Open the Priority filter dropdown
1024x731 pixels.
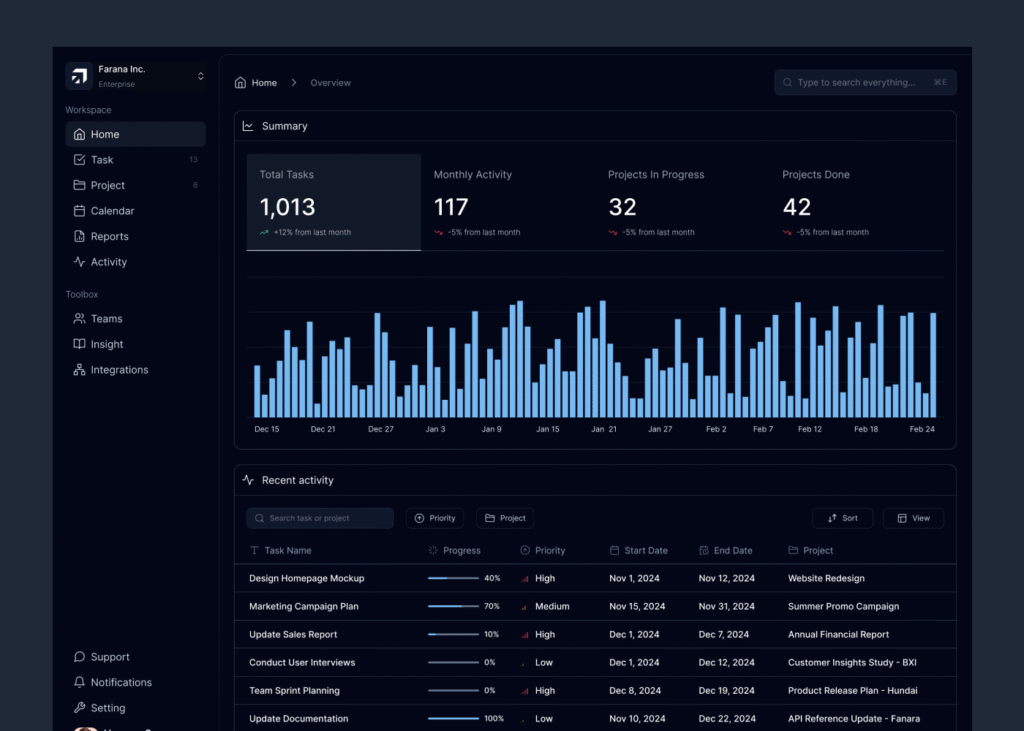[435, 518]
